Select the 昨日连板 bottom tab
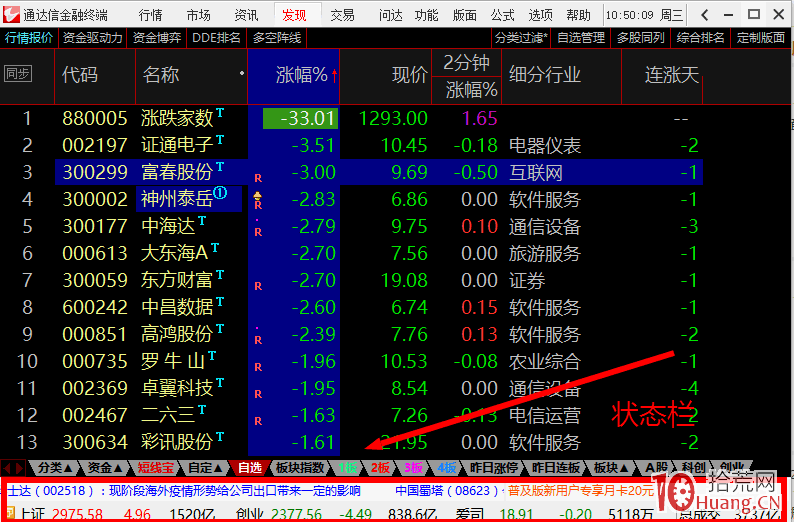 pyautogui.click(x=555, y=467)
